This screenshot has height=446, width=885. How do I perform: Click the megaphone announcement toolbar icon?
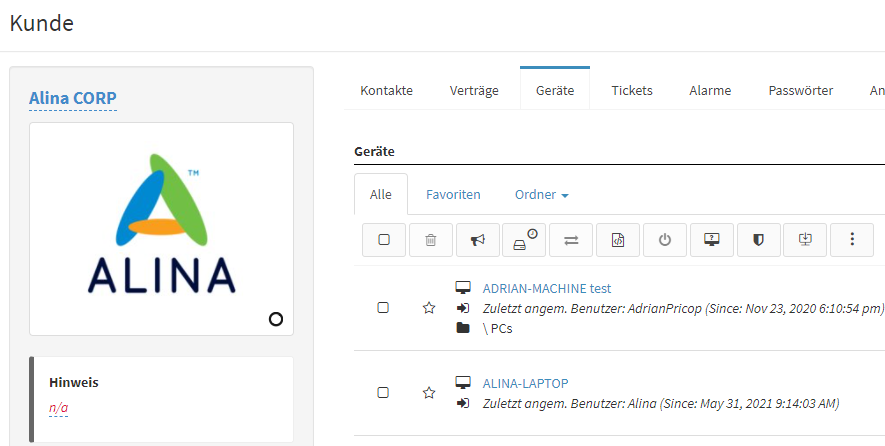[477, 240]
